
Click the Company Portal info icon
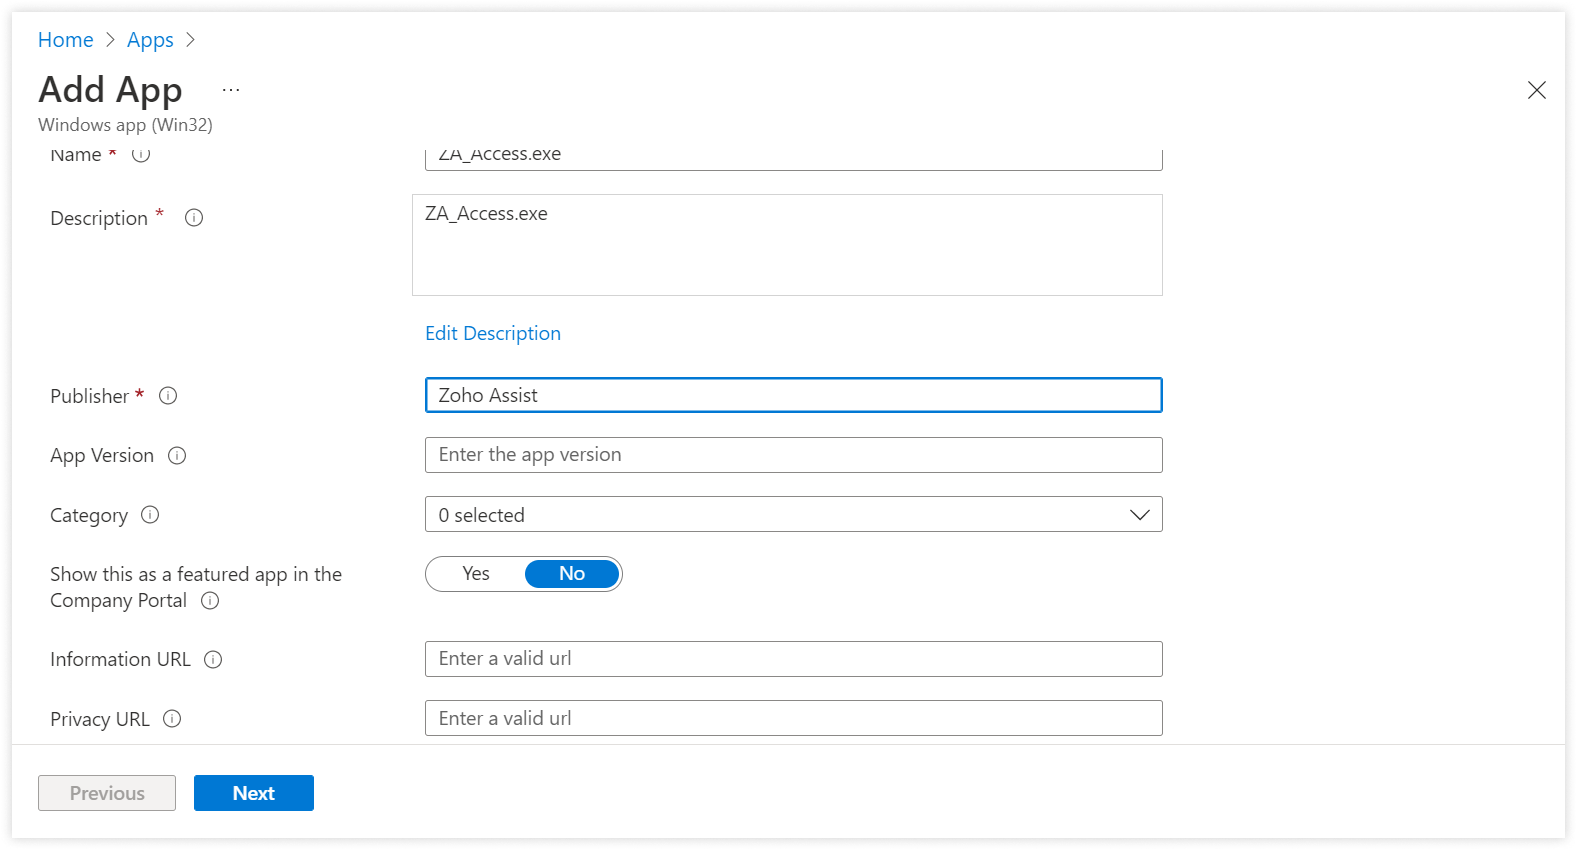(210, 601)
